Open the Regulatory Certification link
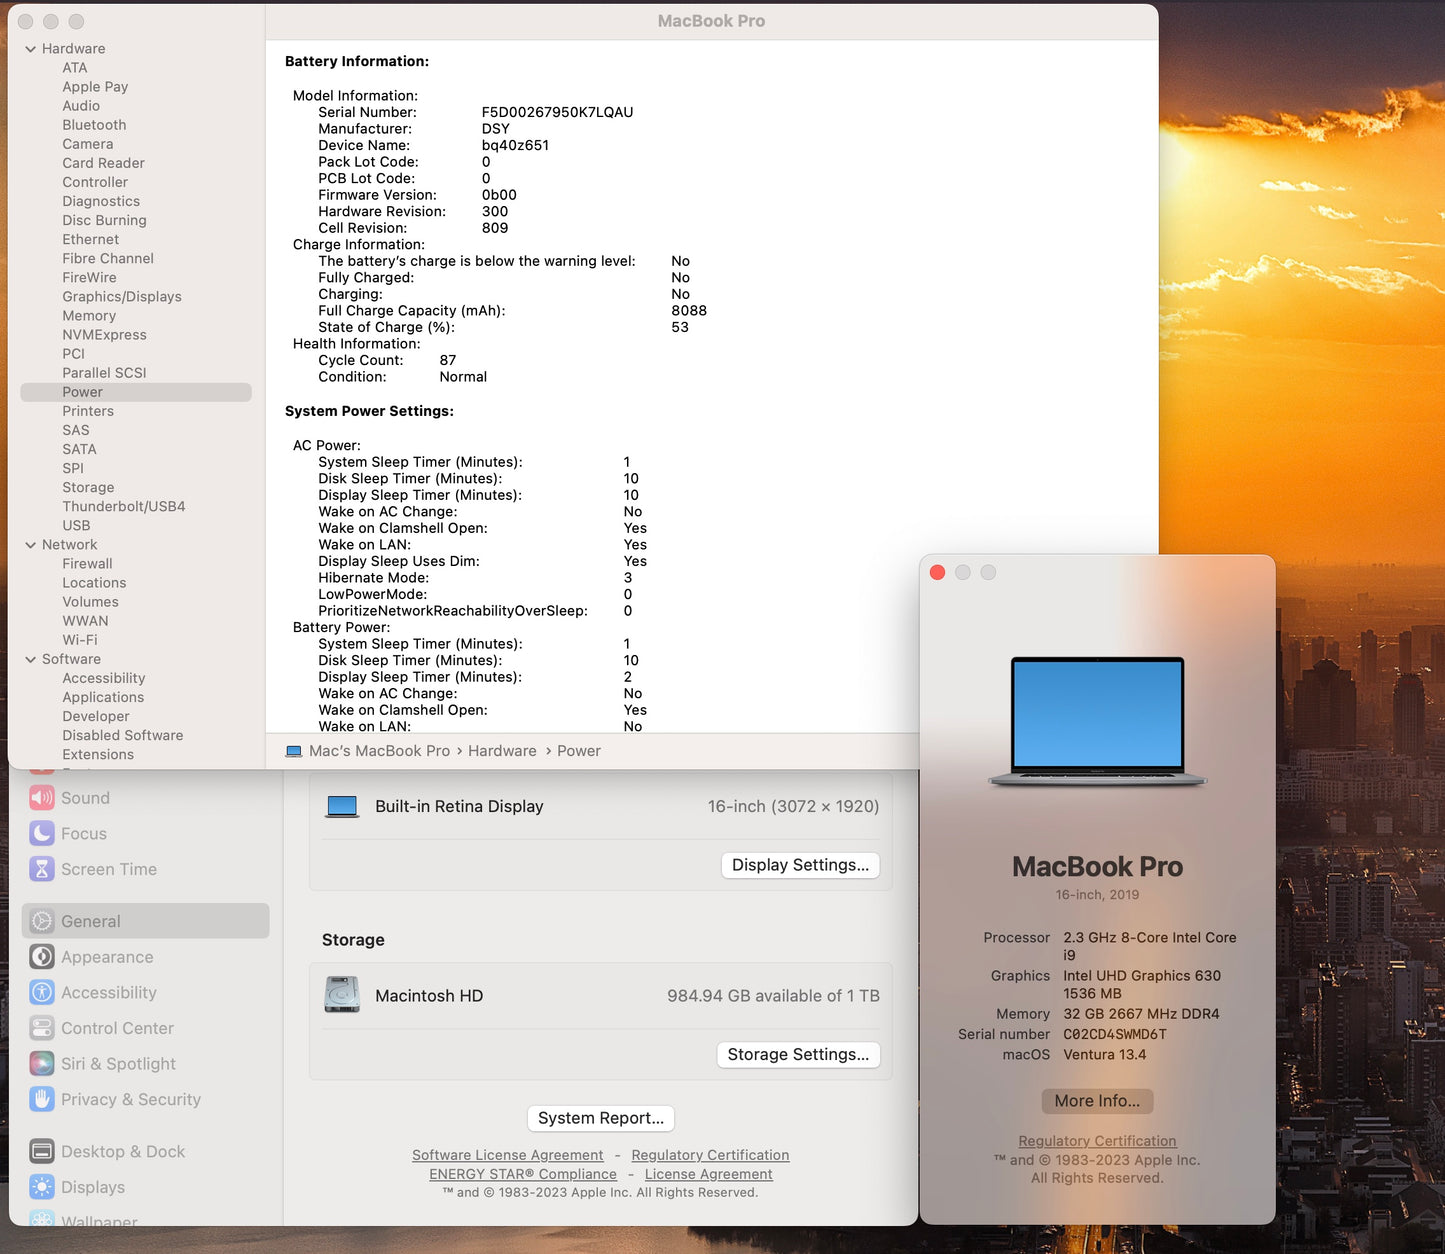This screenshot has height=1254, width=1445. tap(1097, 1140)
